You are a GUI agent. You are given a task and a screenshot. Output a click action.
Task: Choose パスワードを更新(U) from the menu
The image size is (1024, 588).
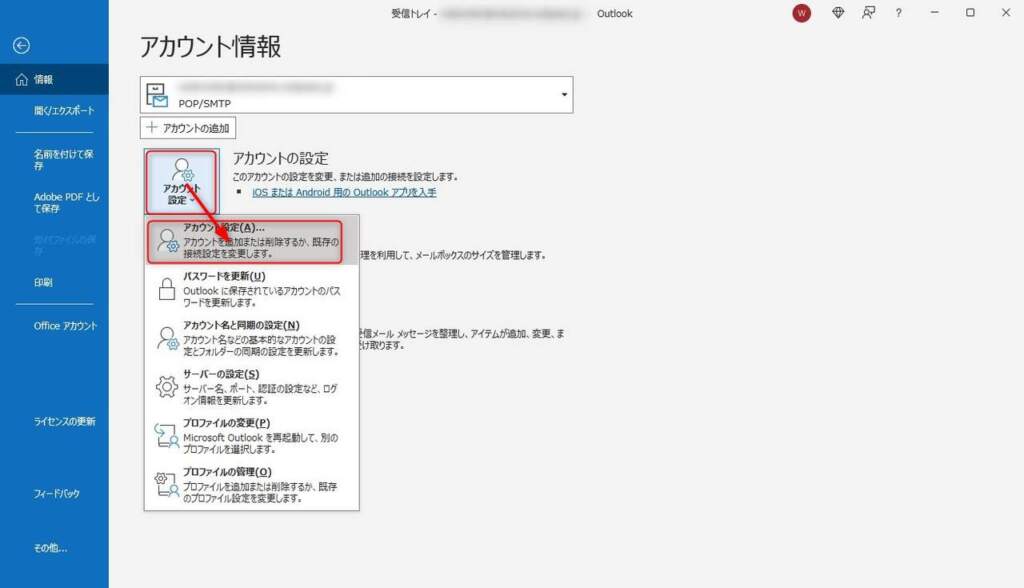251,289
